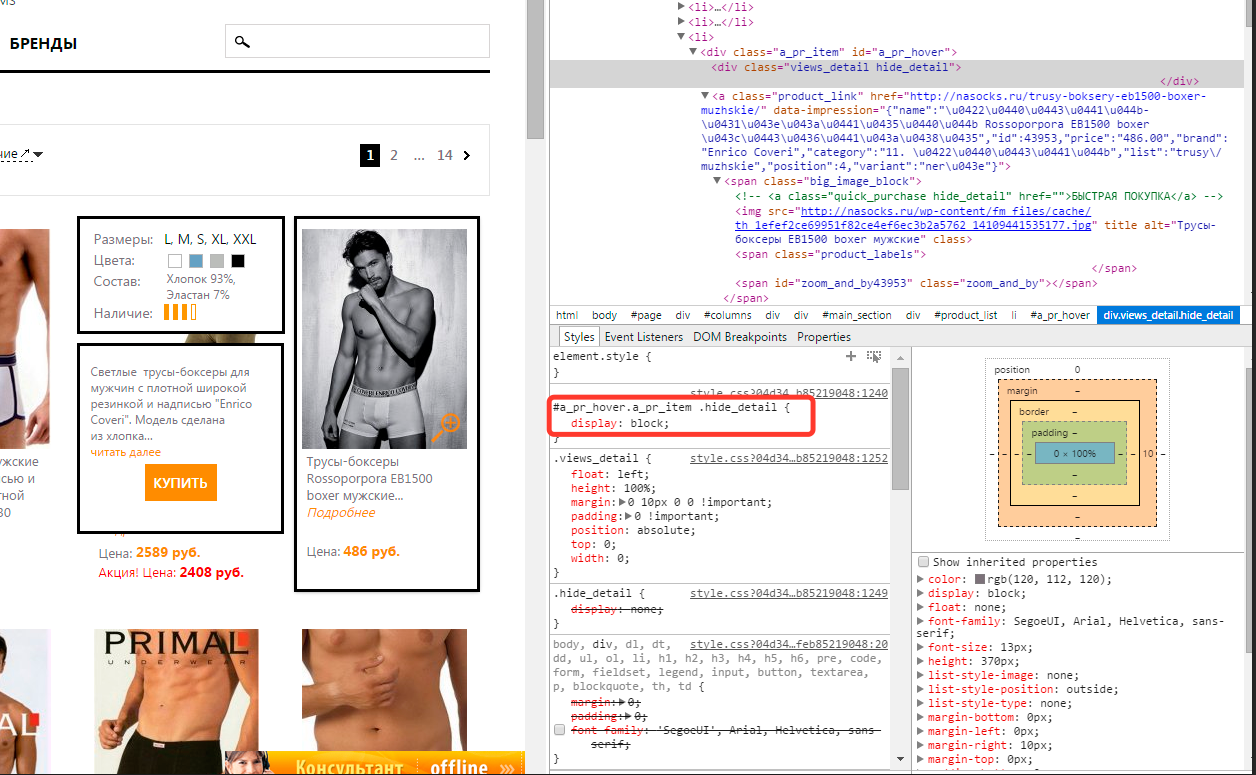This screenshot has width=1256, height=775.
Task: Pick the gray color swatch in Цвета
Action: 217,261
